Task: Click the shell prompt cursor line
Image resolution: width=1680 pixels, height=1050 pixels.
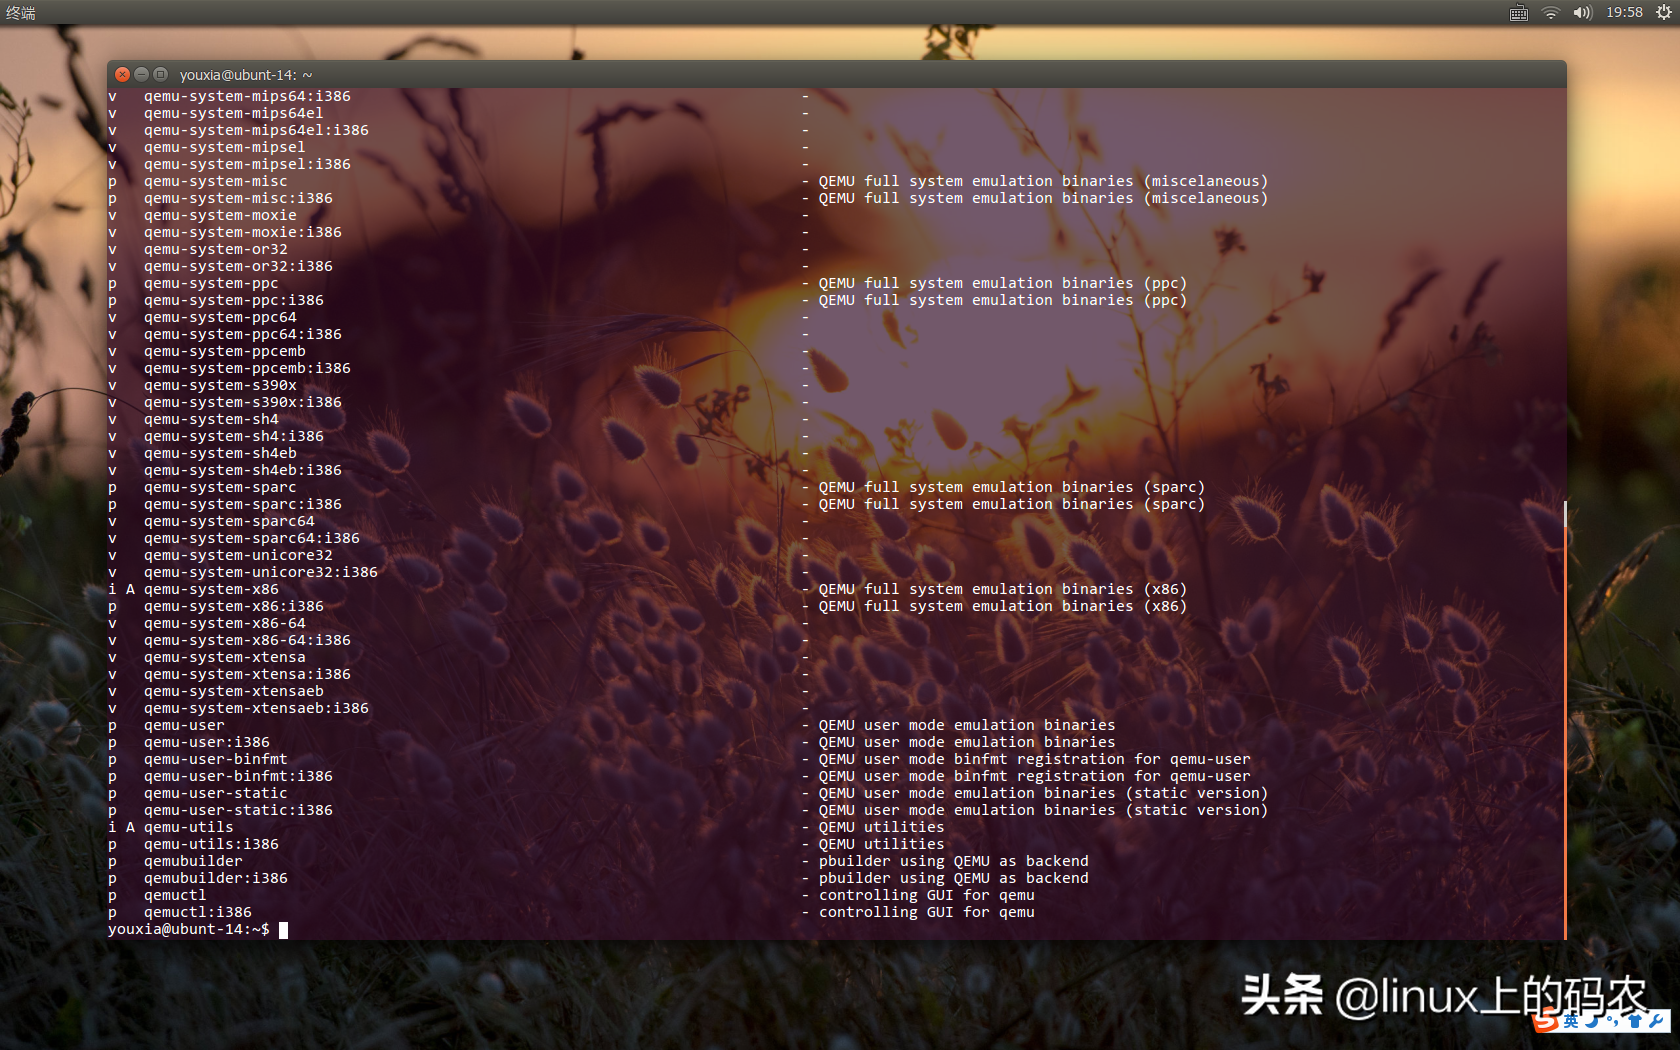Action: 283,930
